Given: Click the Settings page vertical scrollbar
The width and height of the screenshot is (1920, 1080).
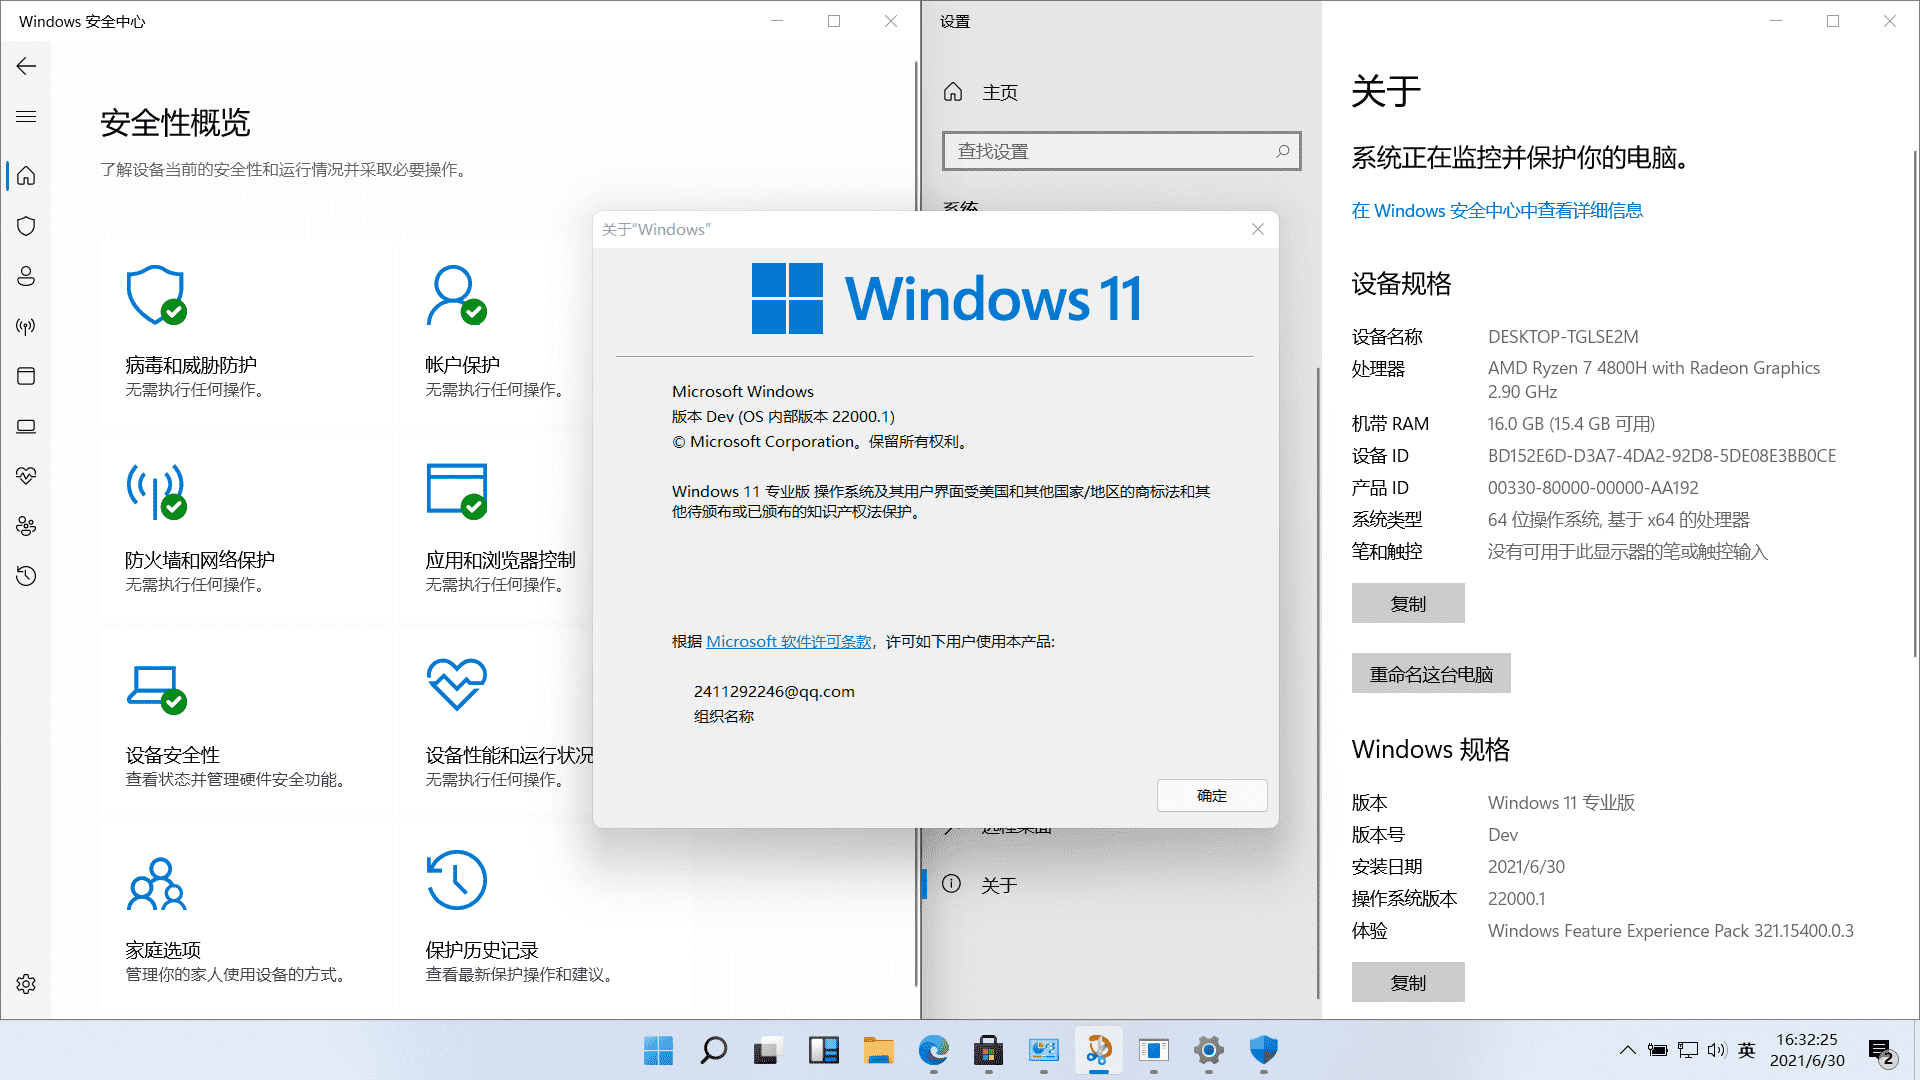Looking at the screenshot, I should (x=1915, y=404).
